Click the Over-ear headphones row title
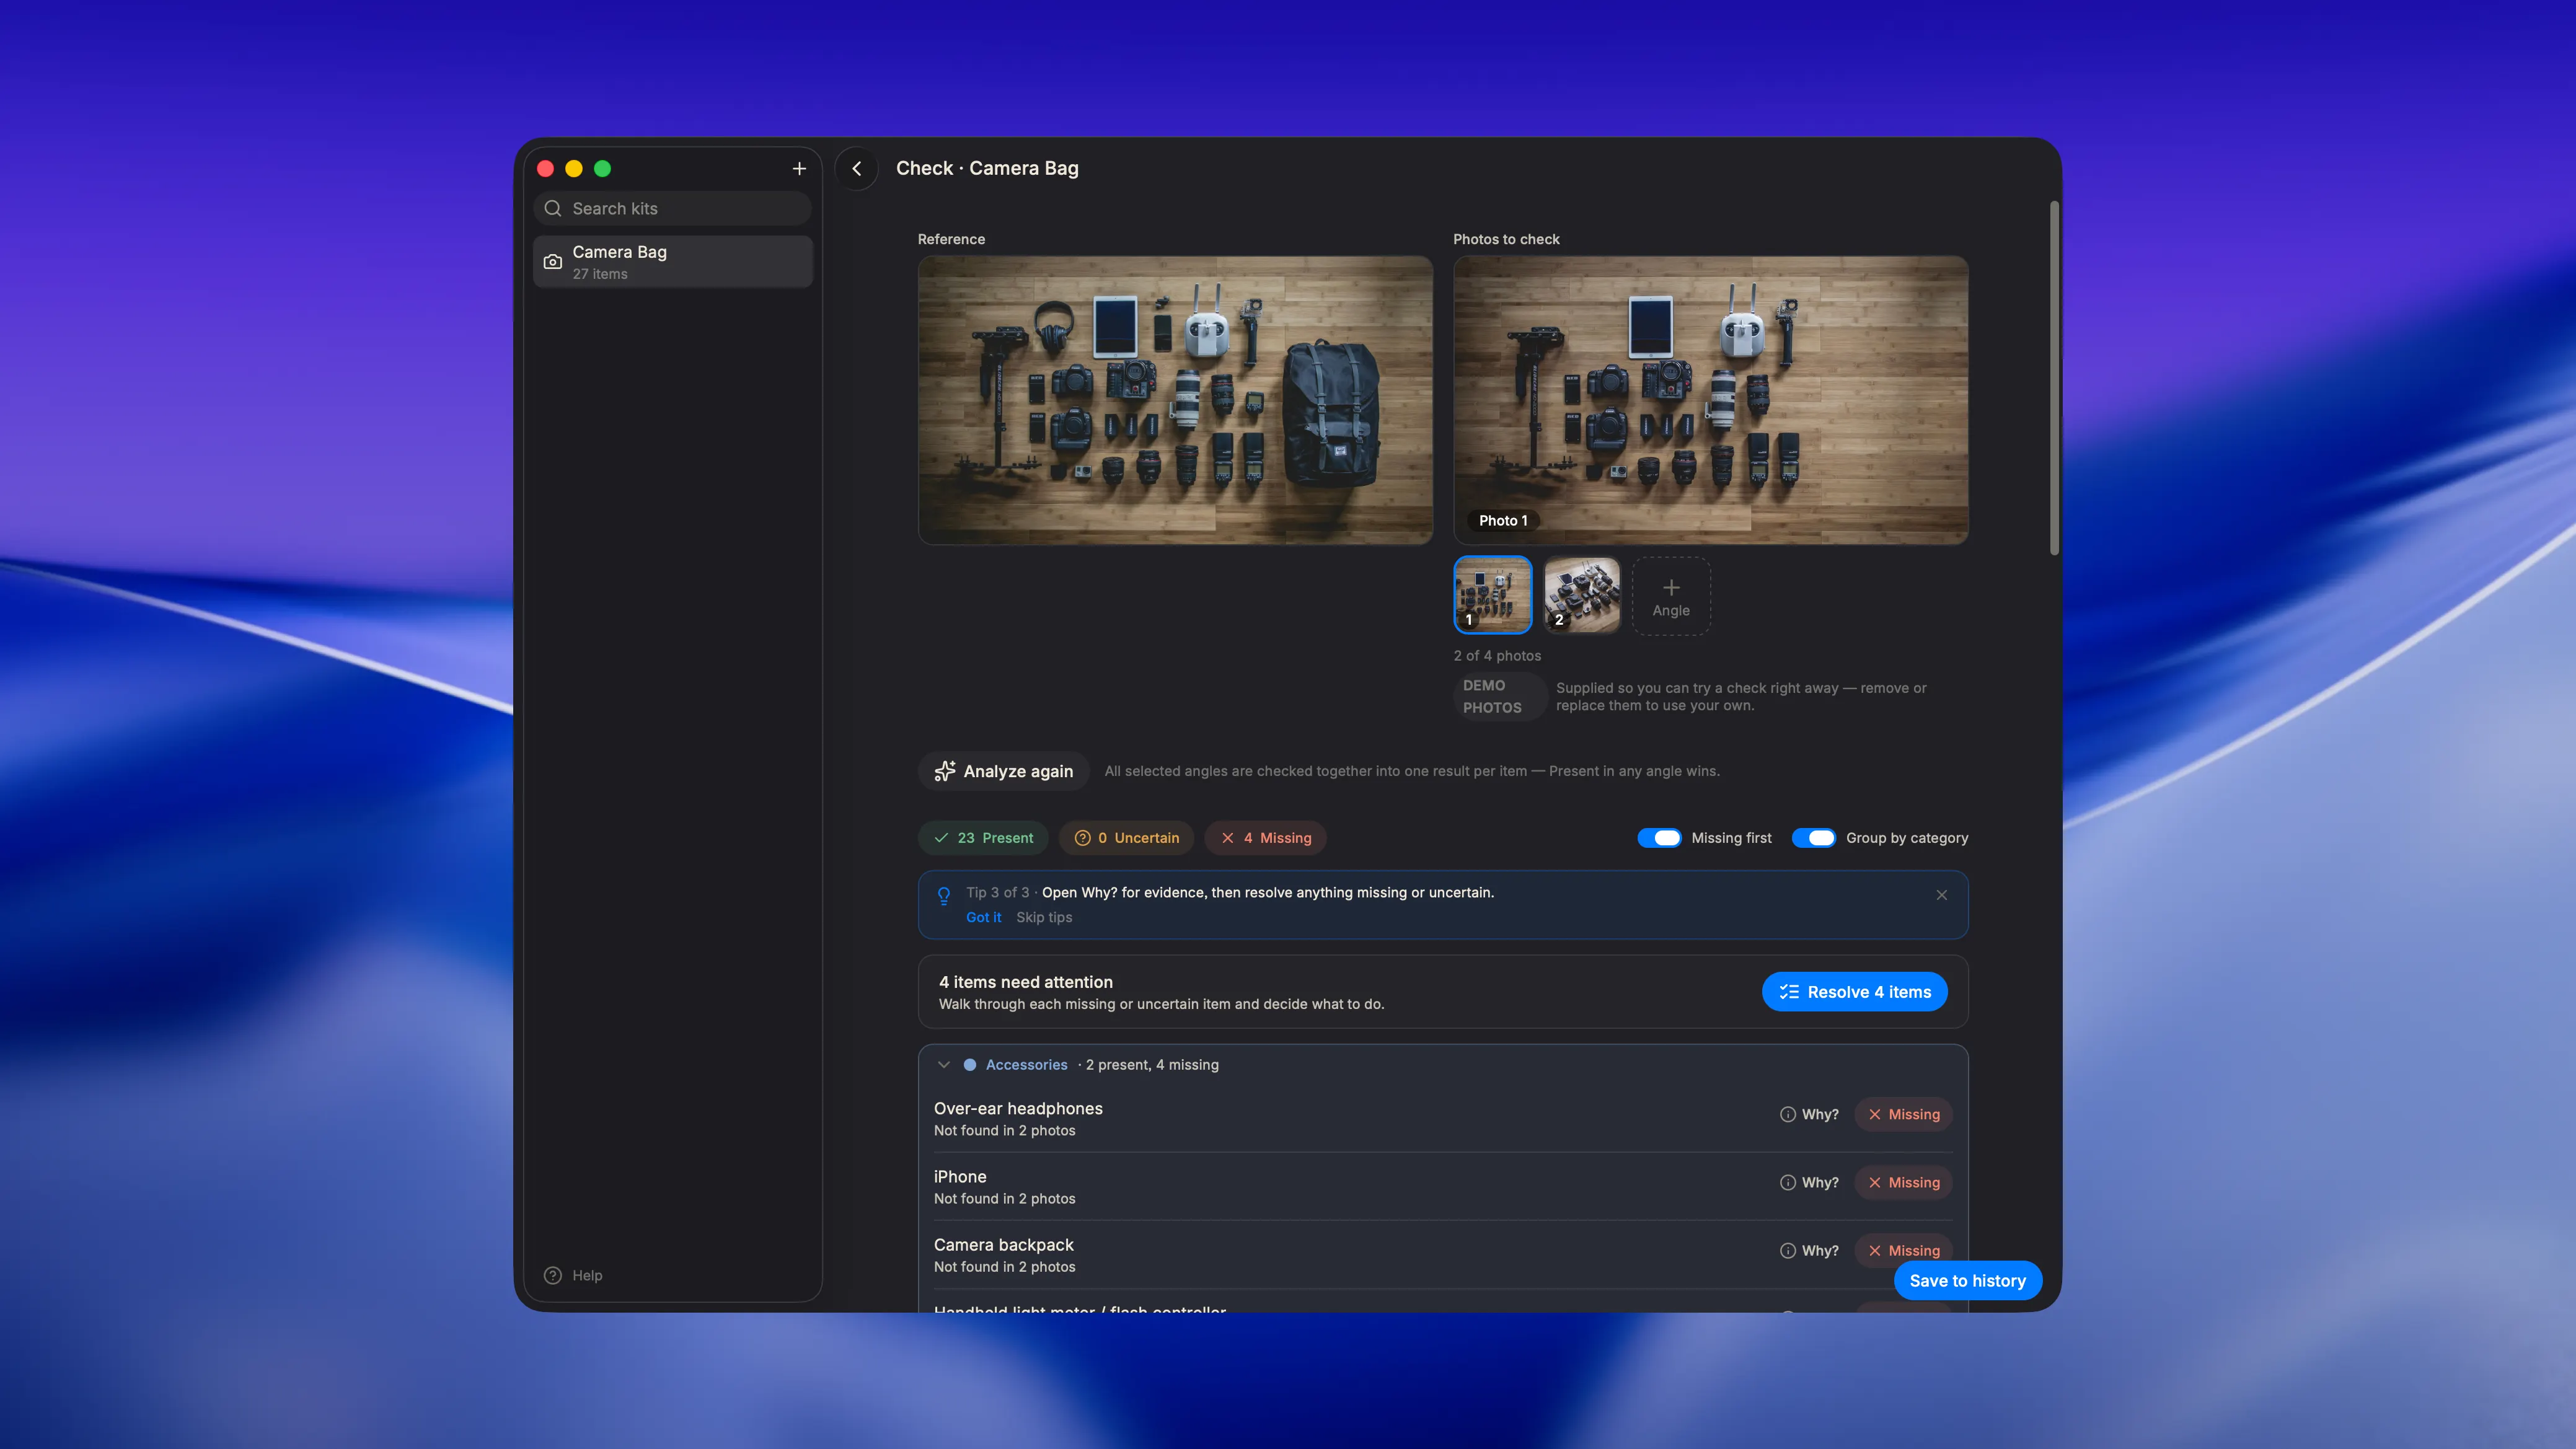The image size is (2576, 1449). tap(1018, 1108)
